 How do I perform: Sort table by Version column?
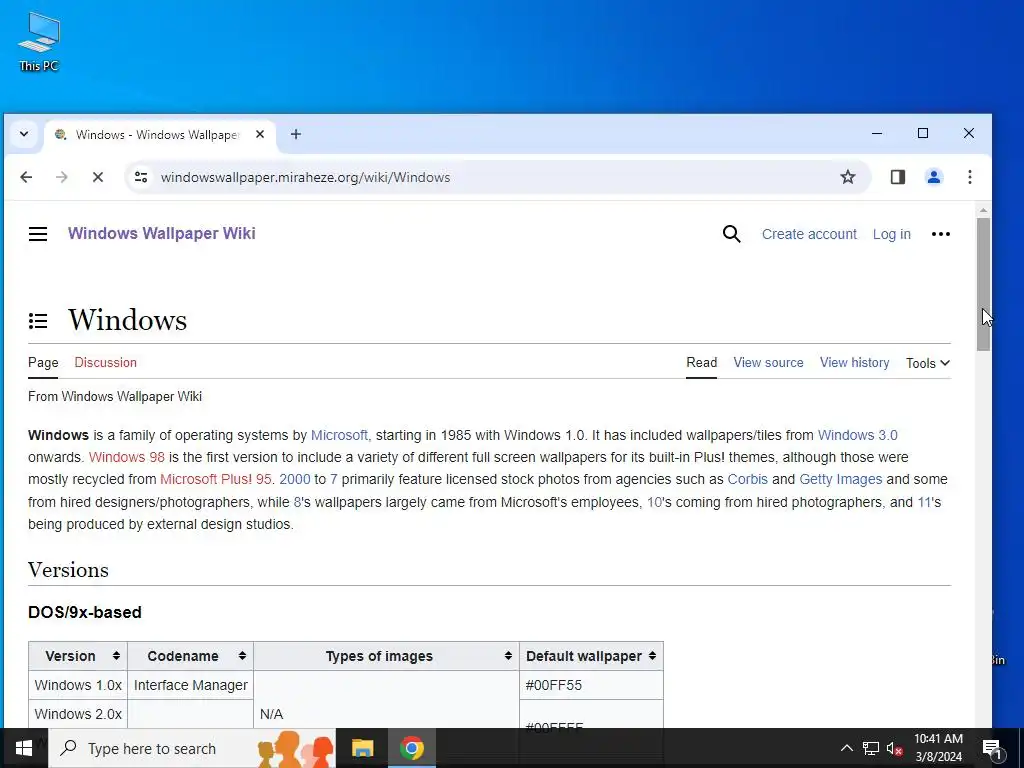[78, 656]
